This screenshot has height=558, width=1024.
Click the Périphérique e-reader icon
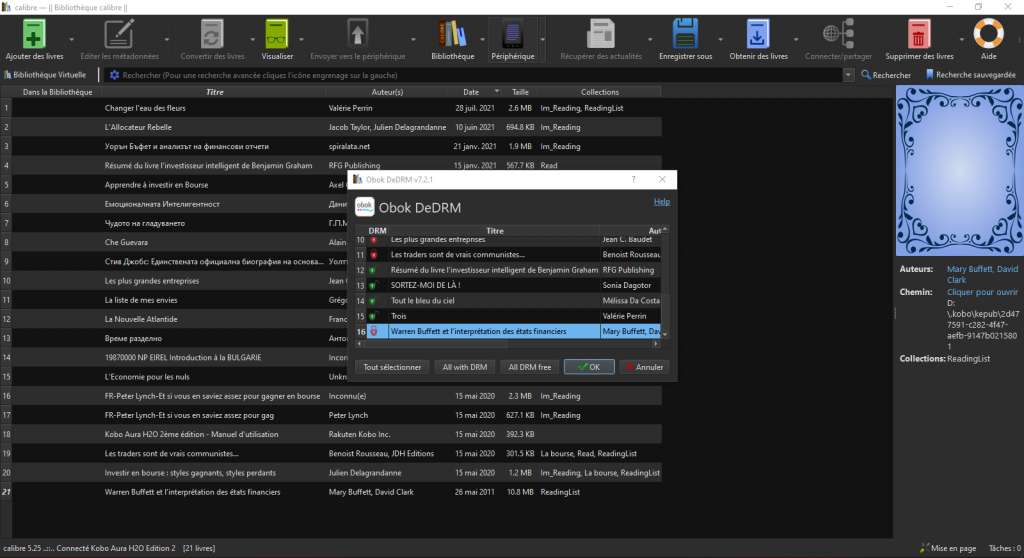(x=513, y=34)
